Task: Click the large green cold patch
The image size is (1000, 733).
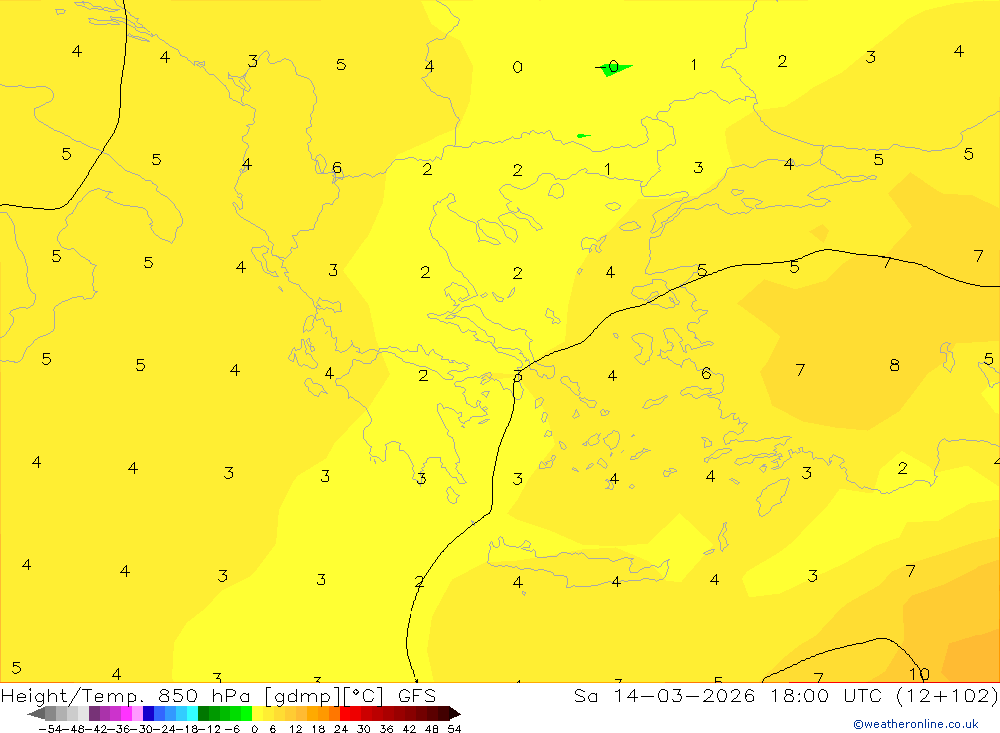Action: [616, 70]
